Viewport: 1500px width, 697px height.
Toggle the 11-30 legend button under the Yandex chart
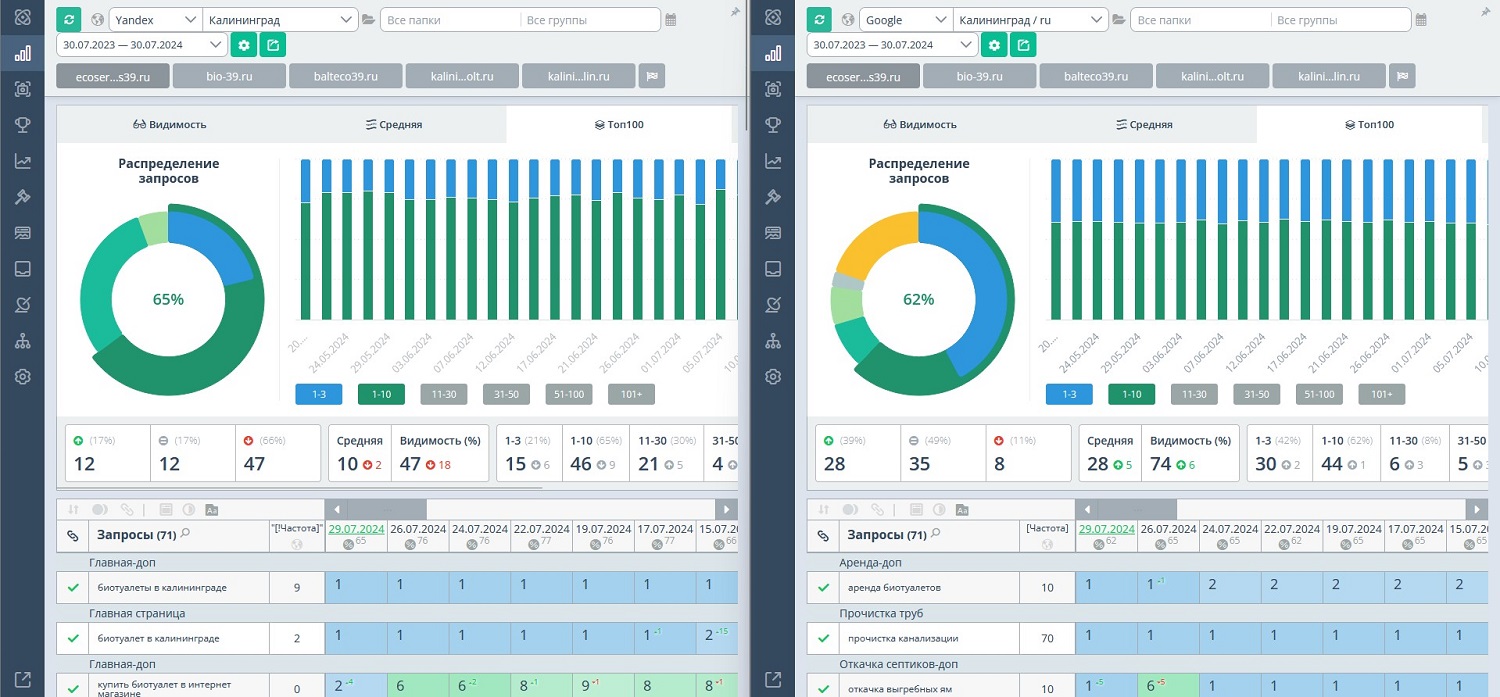click(444, 395)
